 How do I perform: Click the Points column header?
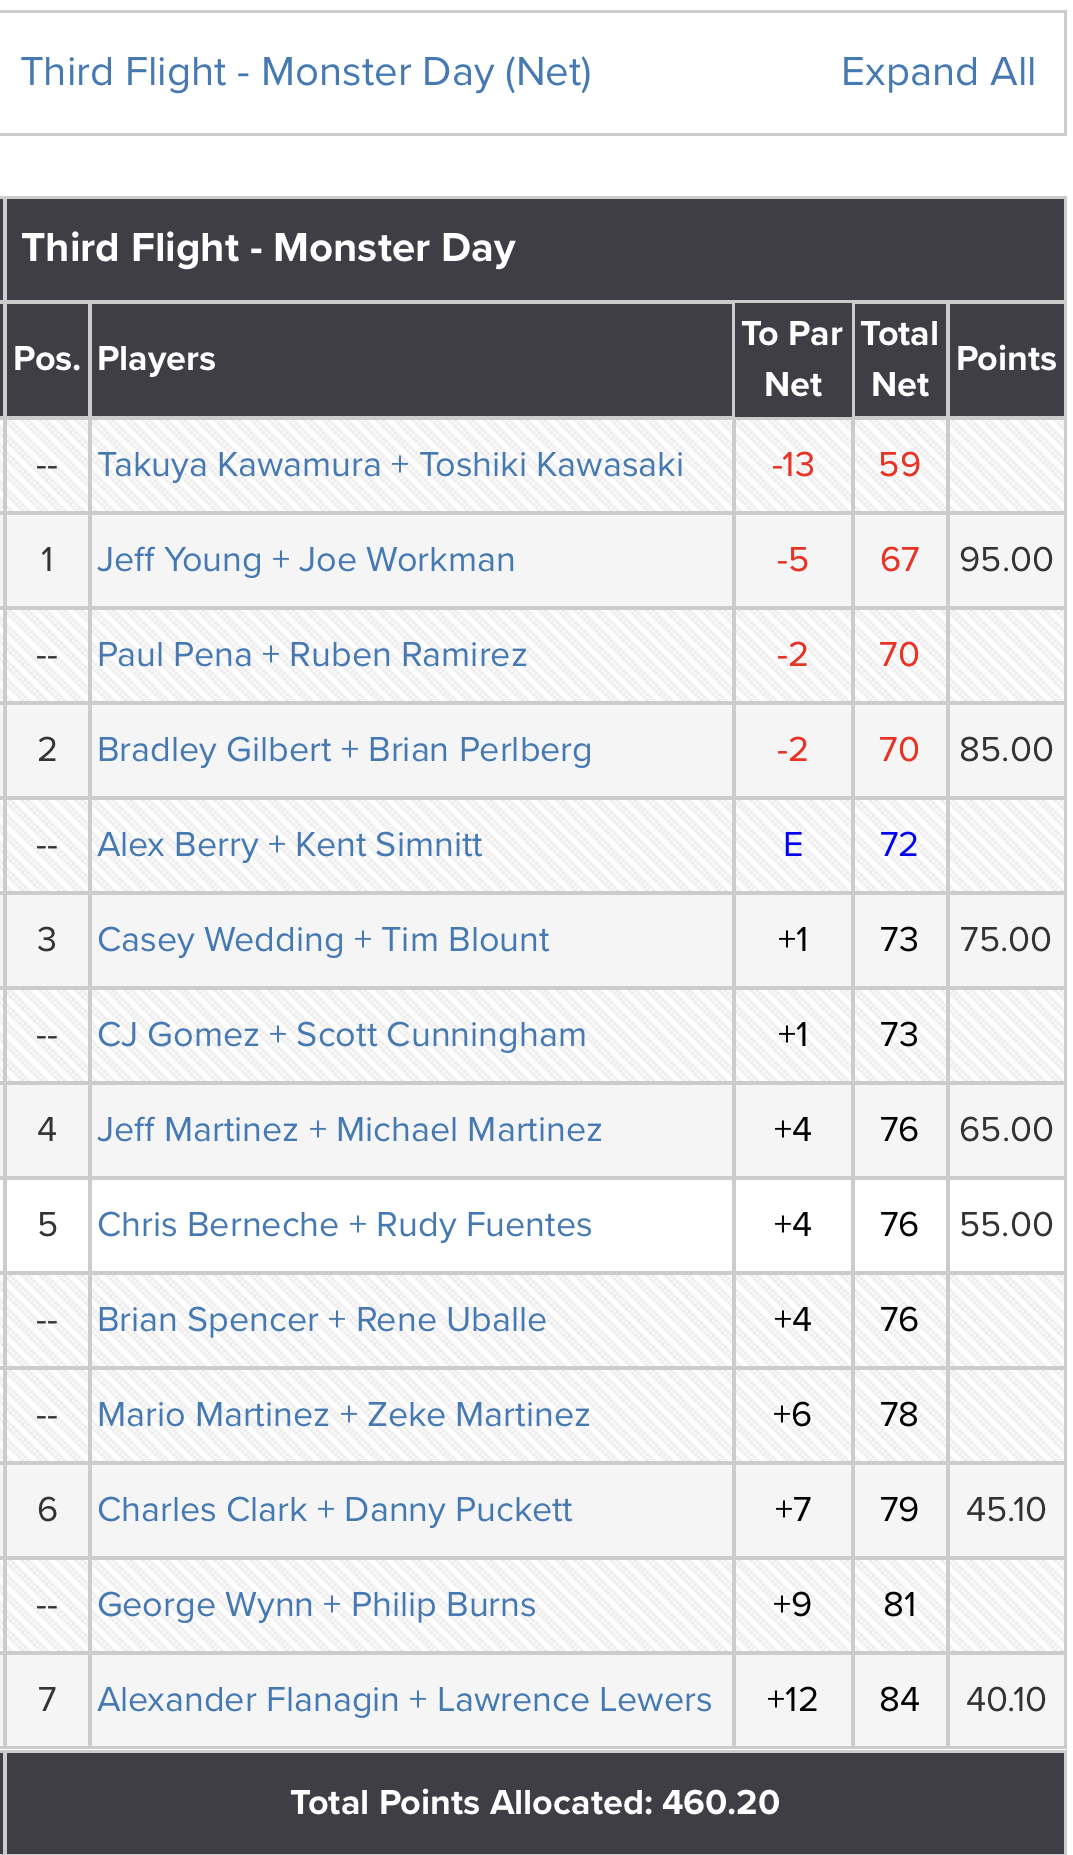point(1006,359)
